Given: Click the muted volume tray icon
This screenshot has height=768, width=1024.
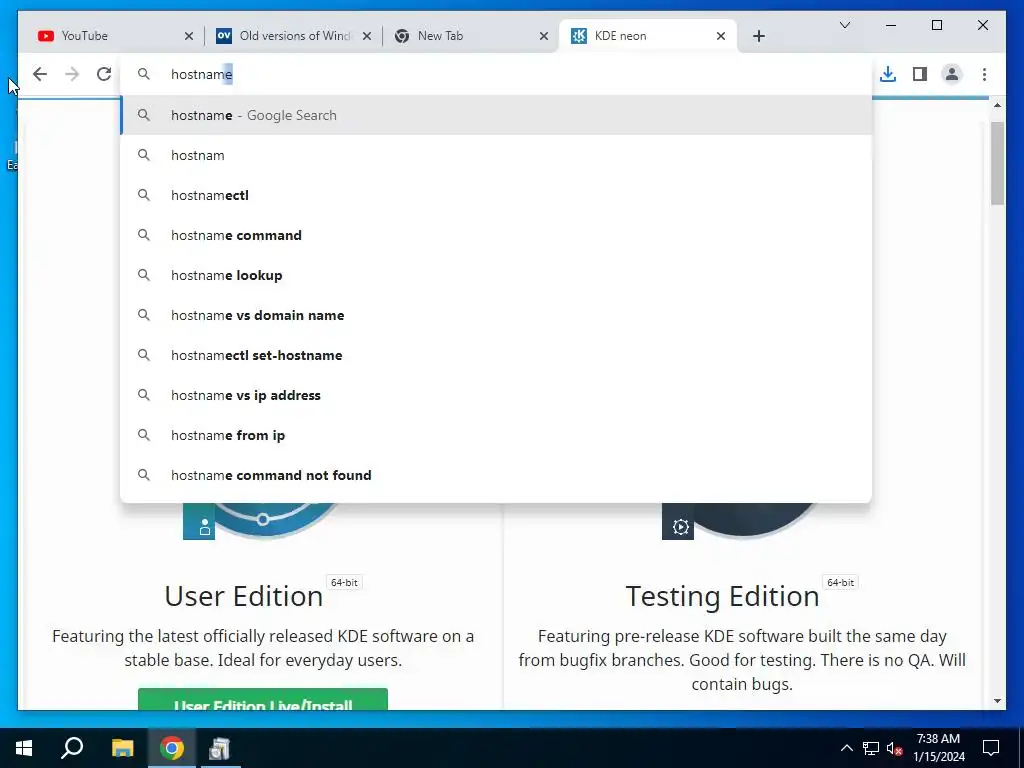Looking at the screenshot, I should pyautogui.click(x=895, y=748).
